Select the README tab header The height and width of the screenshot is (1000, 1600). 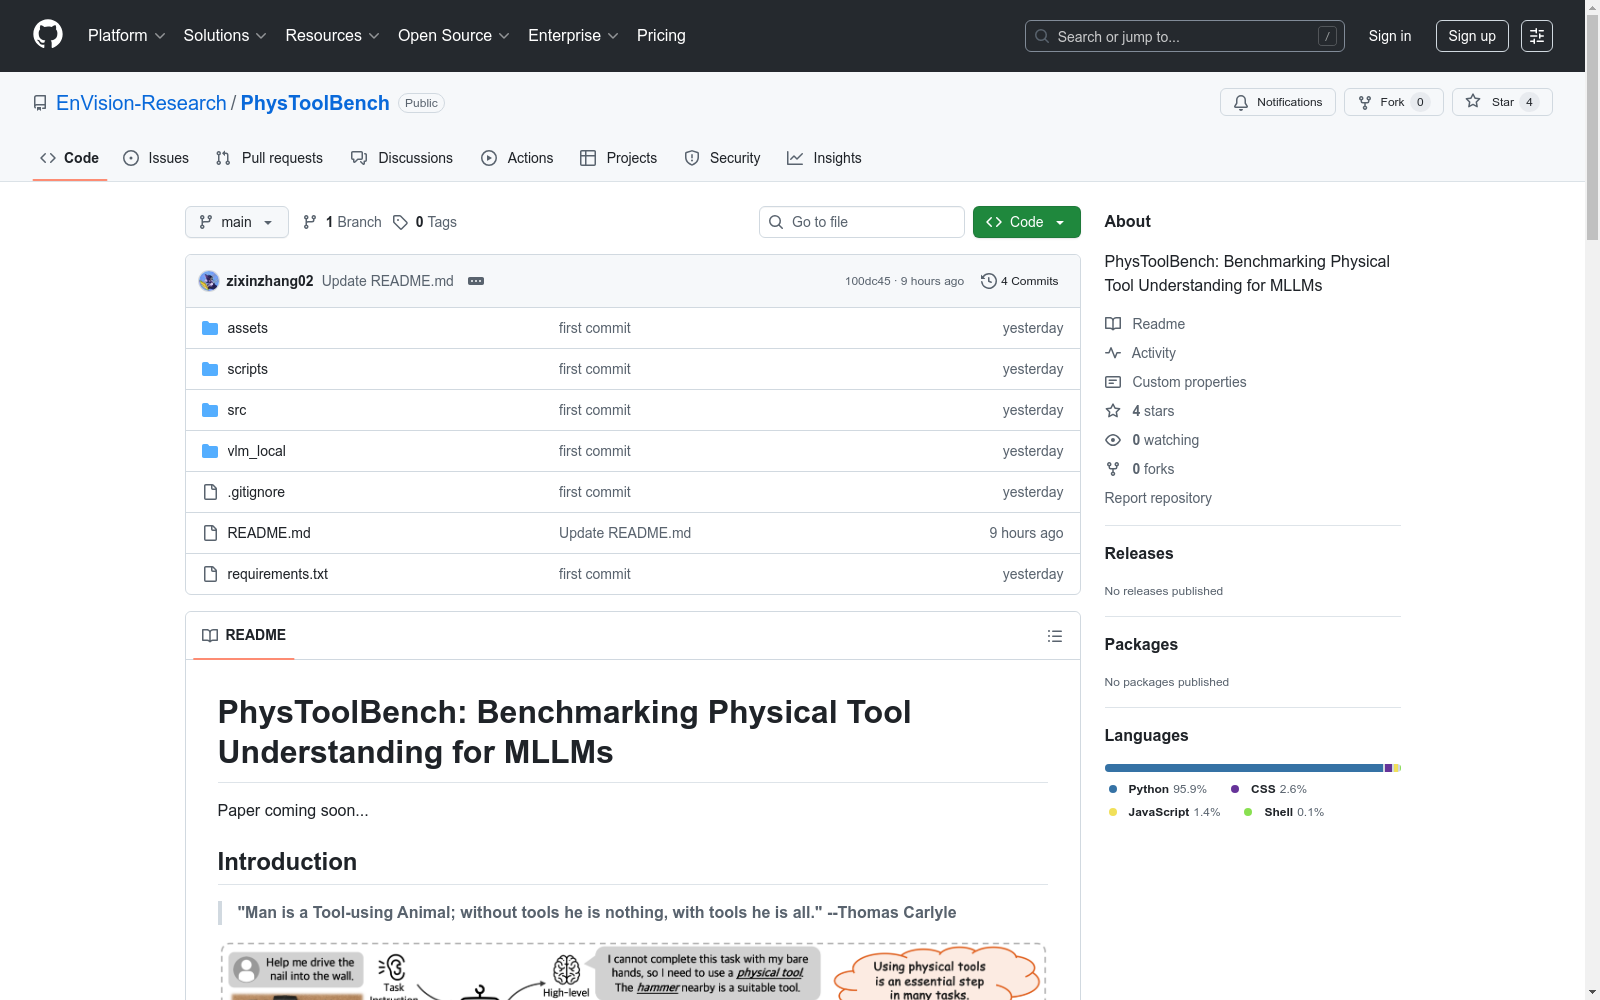pos(244,635)
